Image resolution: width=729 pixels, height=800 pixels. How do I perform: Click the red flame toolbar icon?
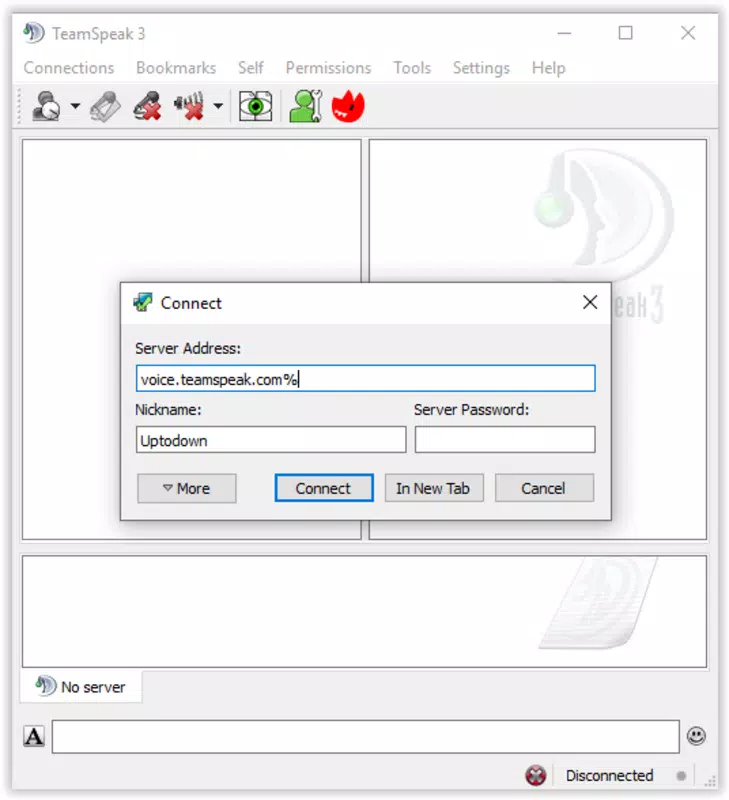pos(348,106)
